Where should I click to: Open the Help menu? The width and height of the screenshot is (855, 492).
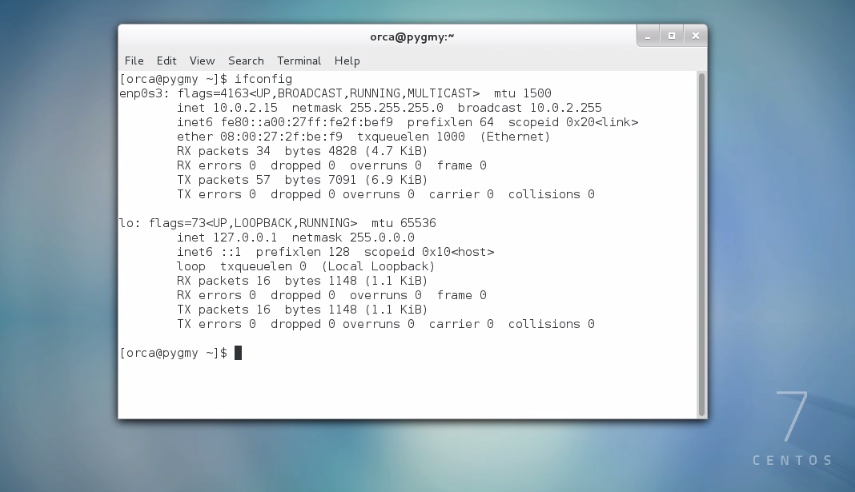click(x=347, y=61)
